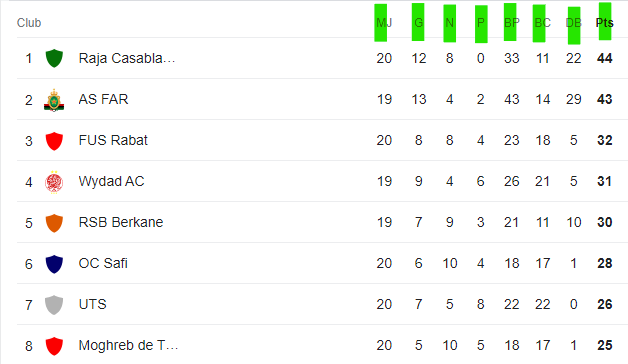This screenshot has height=364, width=628.
Task: Select the Wydad AC club name
Action: 111,181
